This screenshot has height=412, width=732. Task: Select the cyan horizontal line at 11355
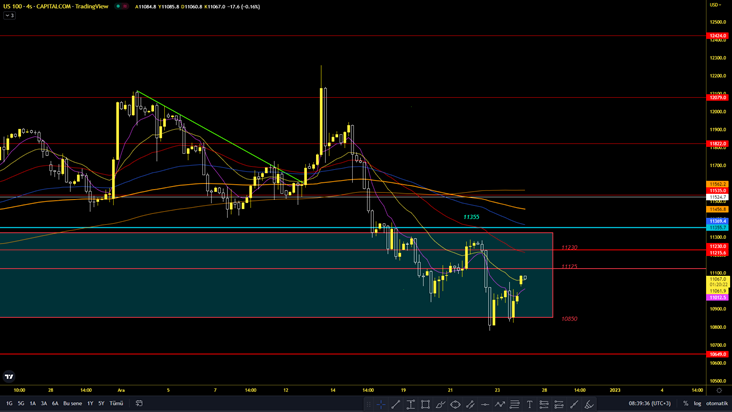(352, 228)
